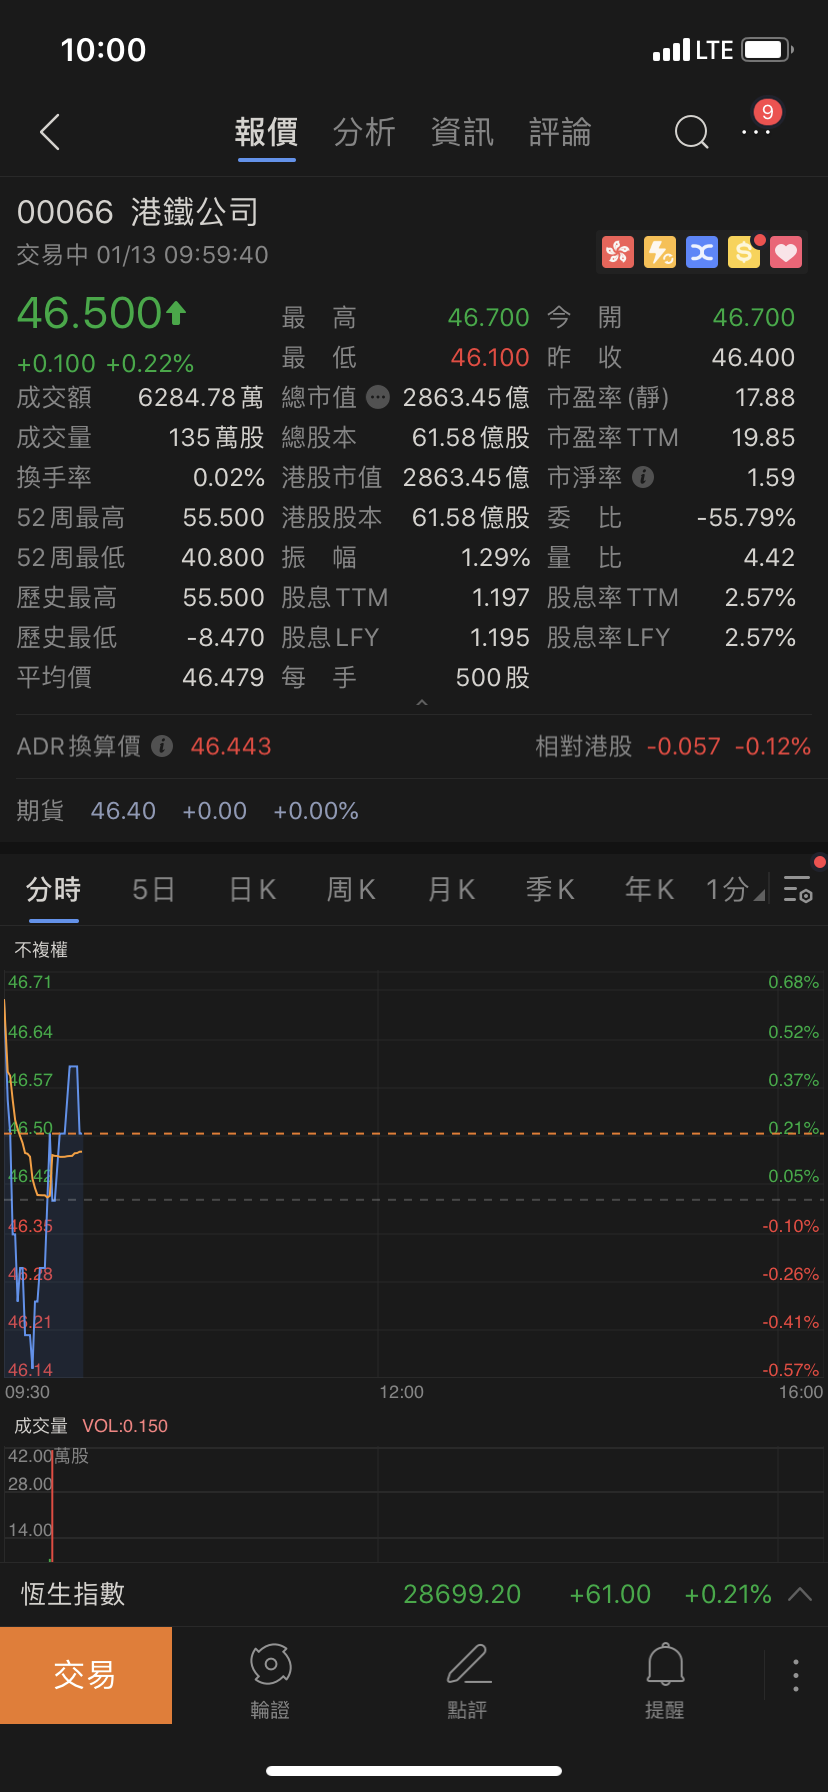Tap 最低 value 46.100
This screenshot has height=1792, width=828.
pyautogui.click(x=490, y=357)
